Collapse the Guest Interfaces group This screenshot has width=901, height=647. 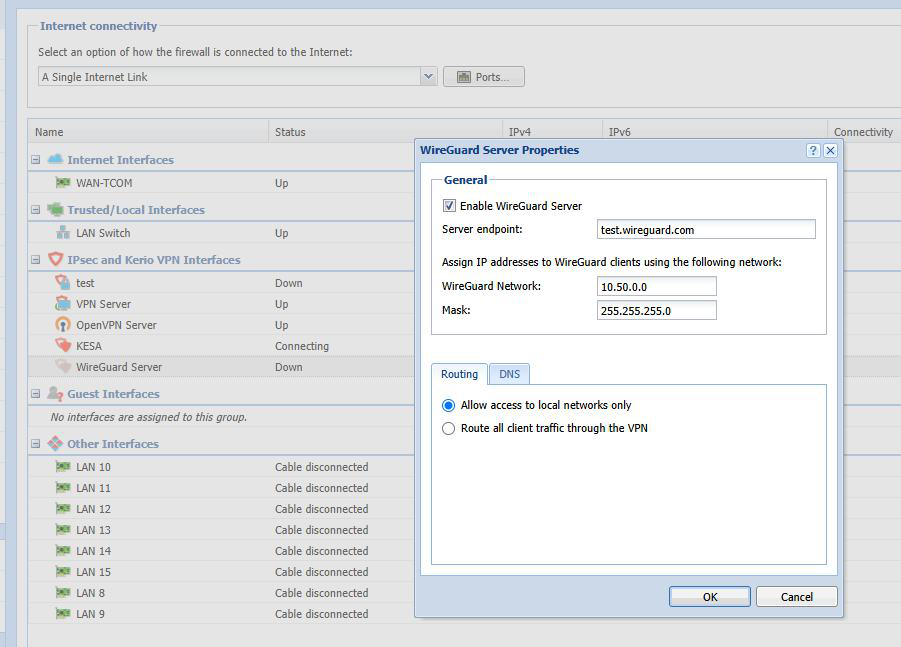(36, 394)
